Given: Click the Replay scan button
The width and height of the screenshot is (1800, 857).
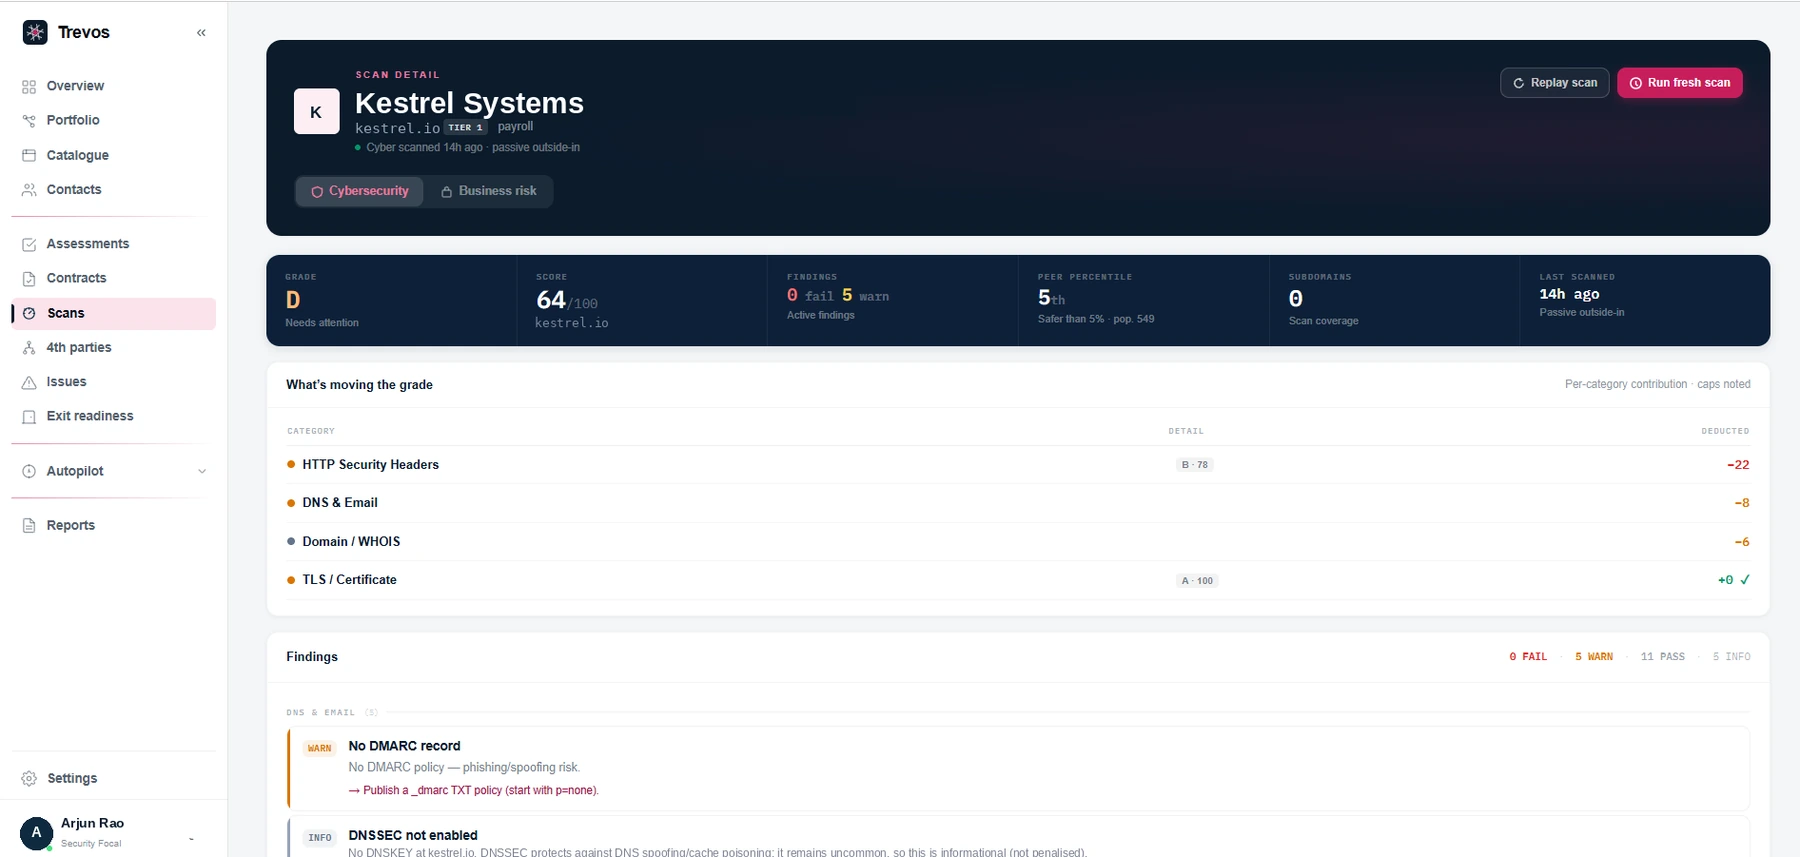Looking at the screenshot, I should click(x=1555, y=83).
